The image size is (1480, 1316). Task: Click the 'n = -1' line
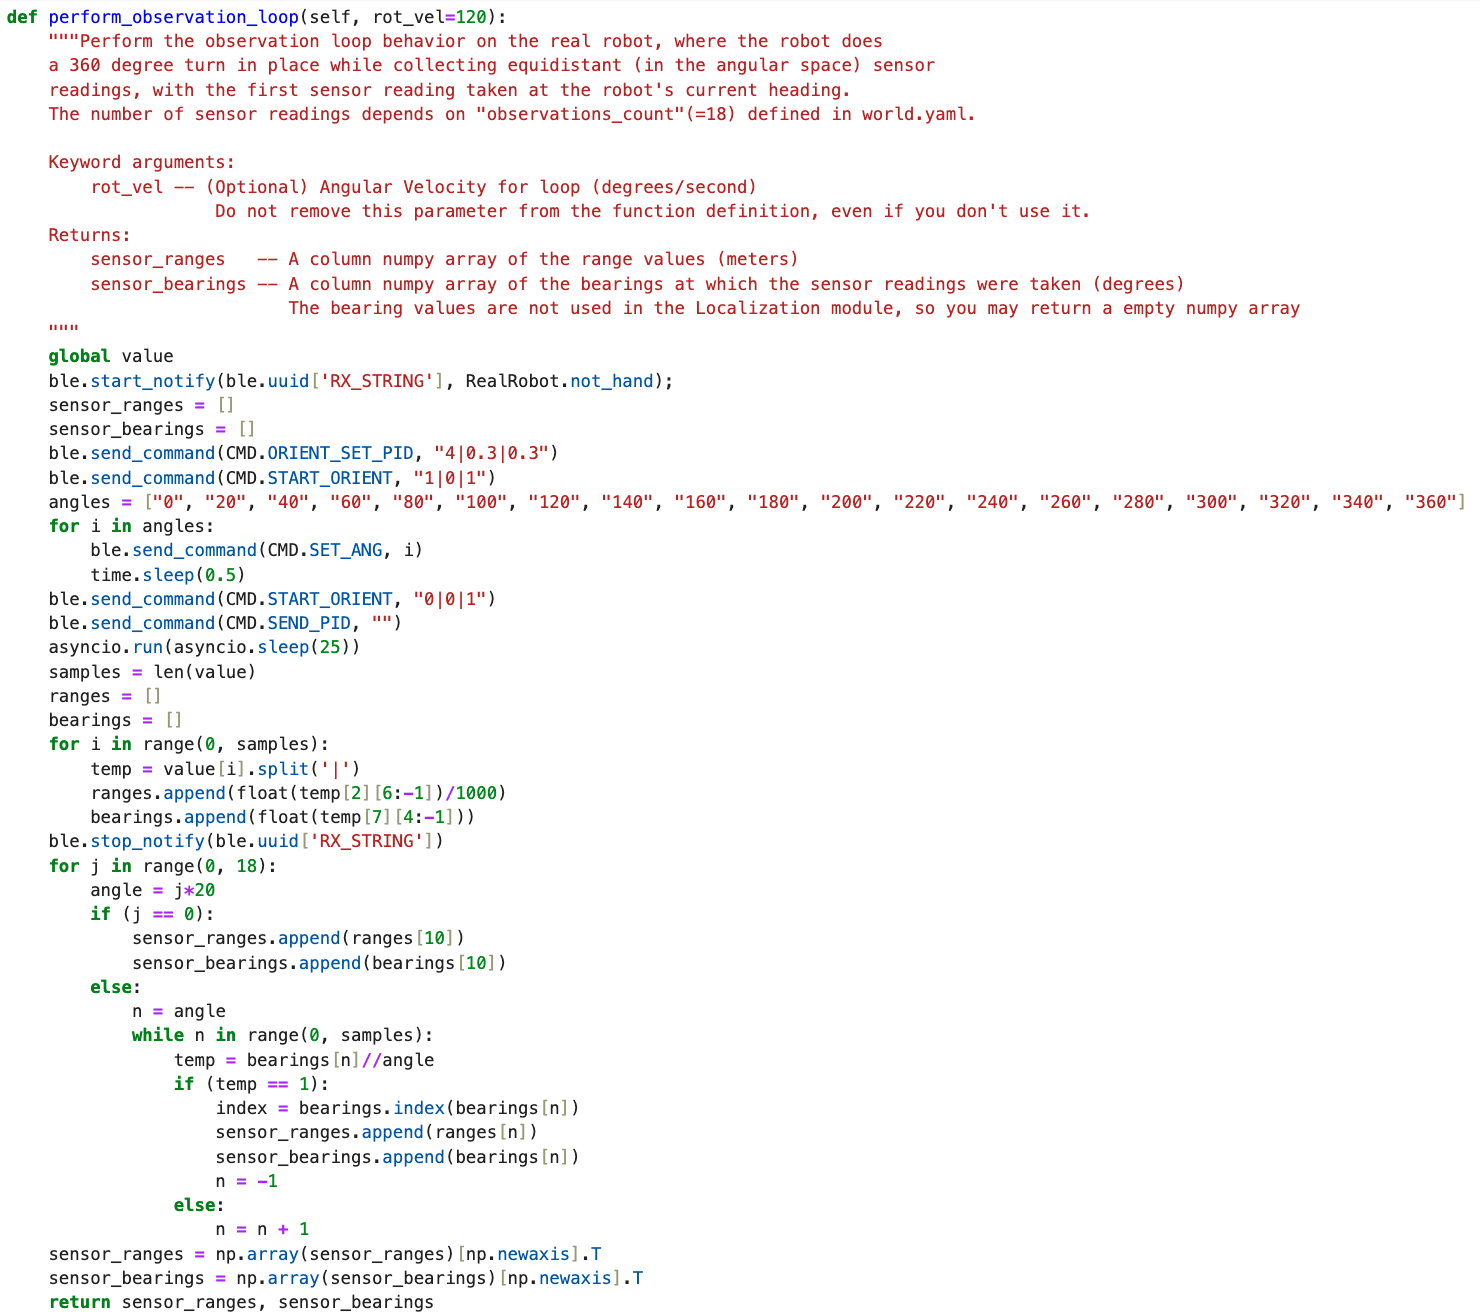[247, 1181]
